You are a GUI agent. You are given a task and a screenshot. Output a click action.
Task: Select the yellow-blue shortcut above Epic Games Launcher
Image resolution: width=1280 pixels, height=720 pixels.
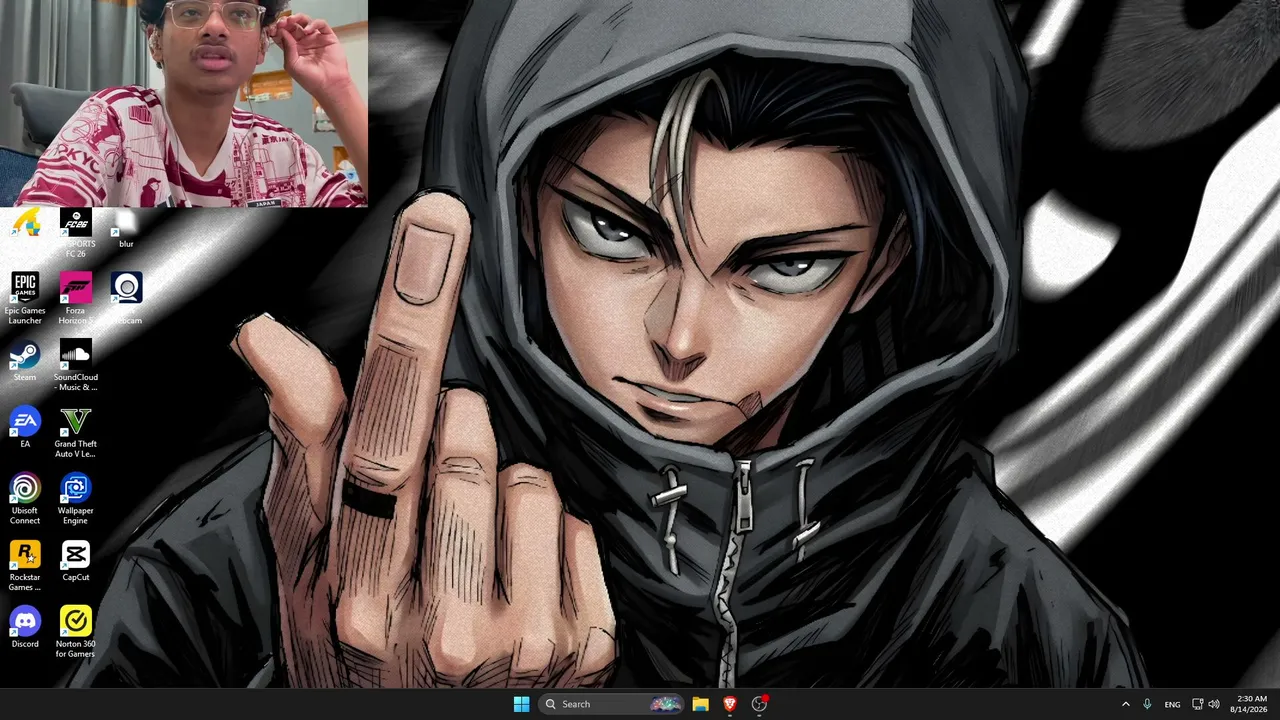(x=25, y=223)
